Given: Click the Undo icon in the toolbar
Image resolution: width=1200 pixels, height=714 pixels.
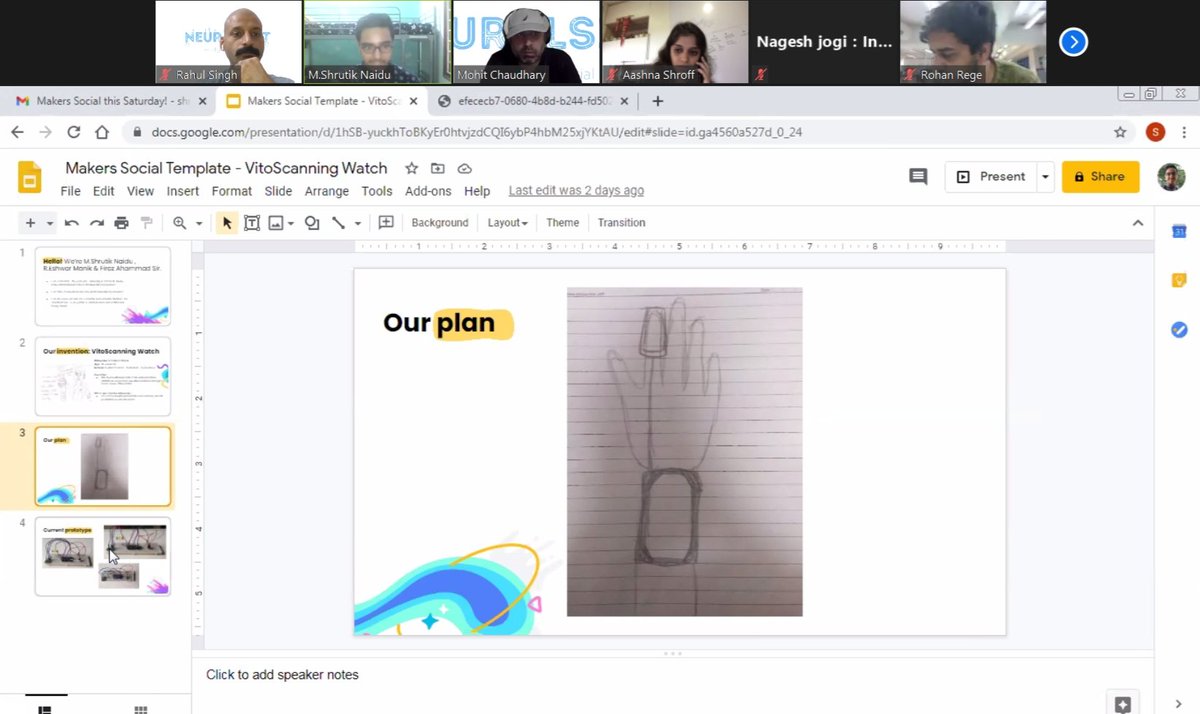Looking at the screenshot, I should tap(71, 222).
